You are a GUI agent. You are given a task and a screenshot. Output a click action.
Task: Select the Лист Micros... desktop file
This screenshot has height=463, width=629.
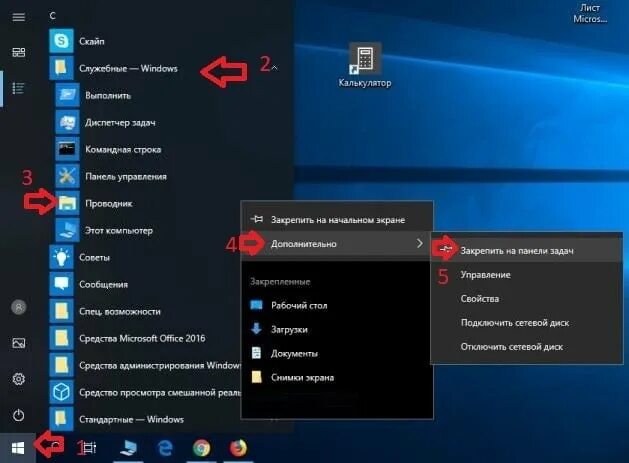pos(590,13)
